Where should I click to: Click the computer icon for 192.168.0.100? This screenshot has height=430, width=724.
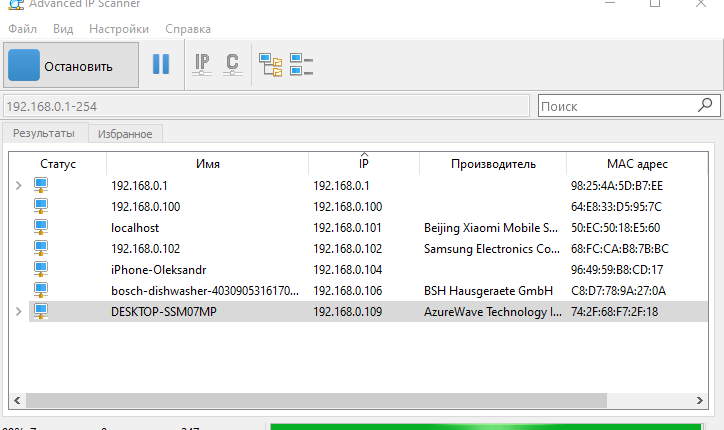tap(41, 206)
